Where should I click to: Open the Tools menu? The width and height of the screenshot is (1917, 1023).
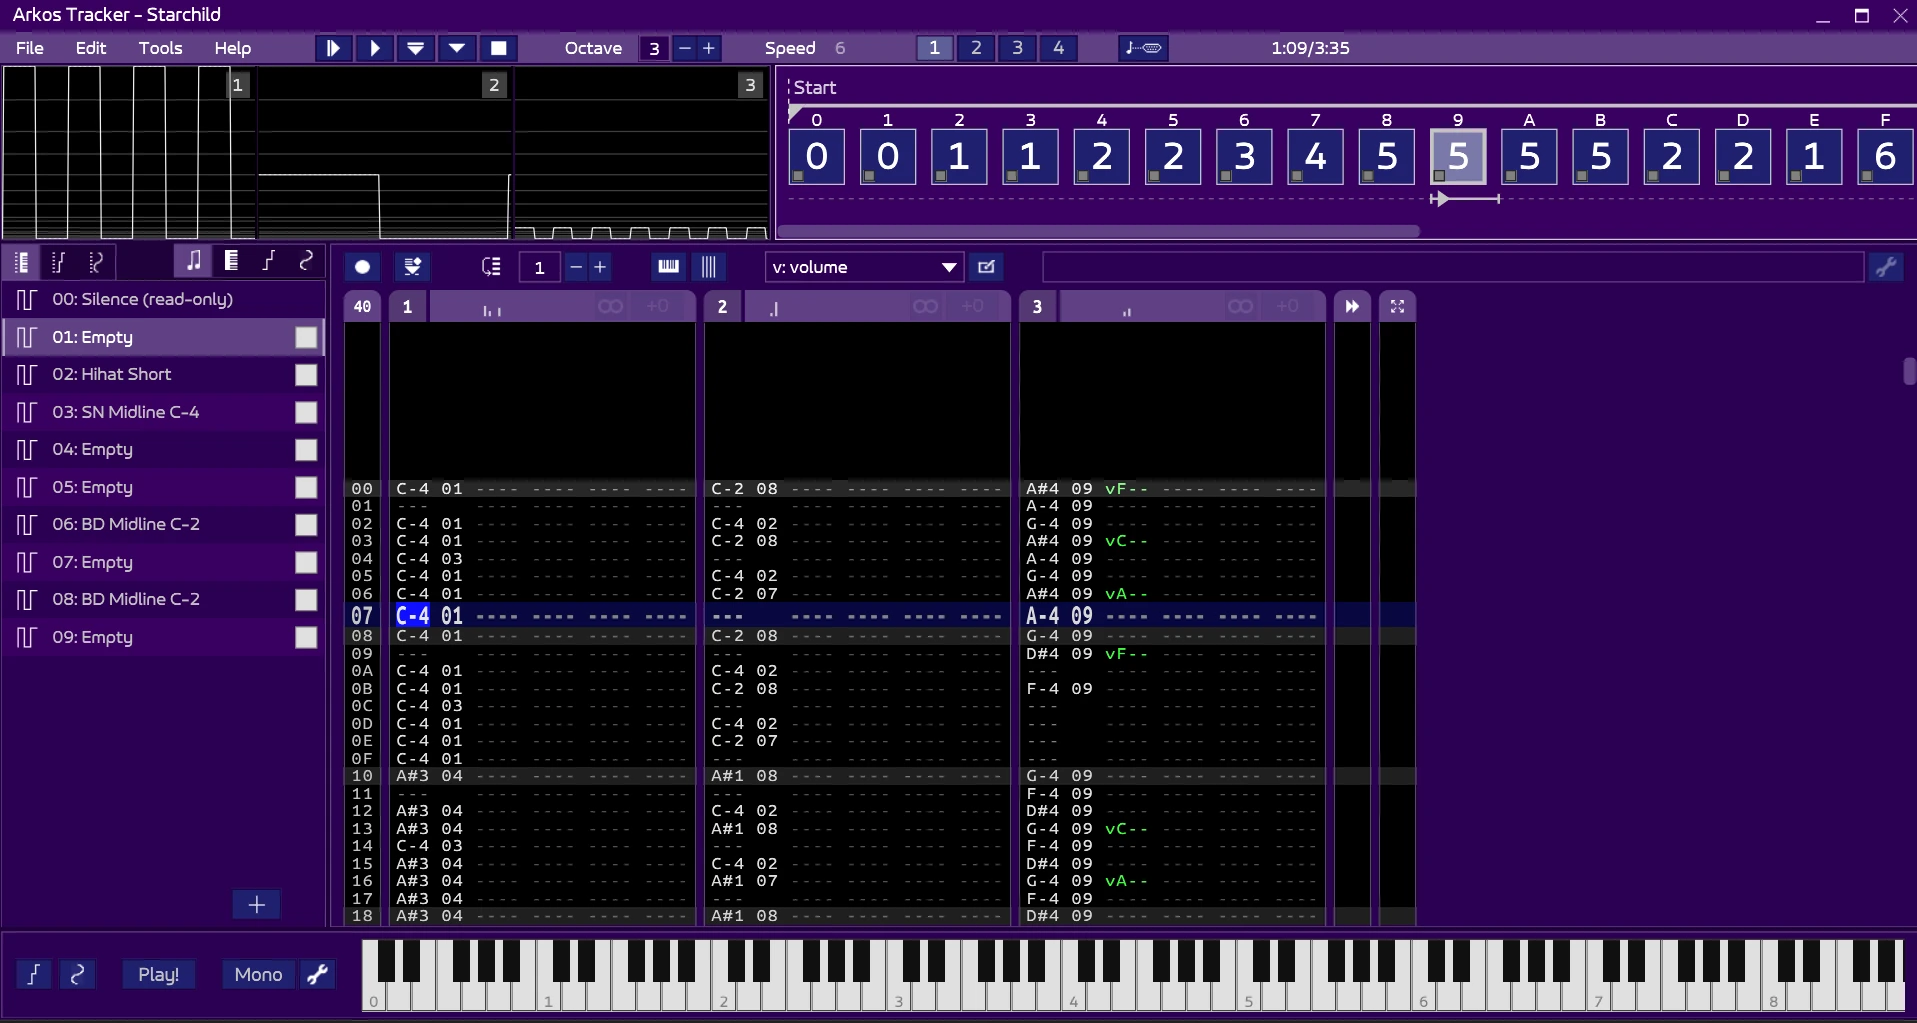click(x=160, y=48)
